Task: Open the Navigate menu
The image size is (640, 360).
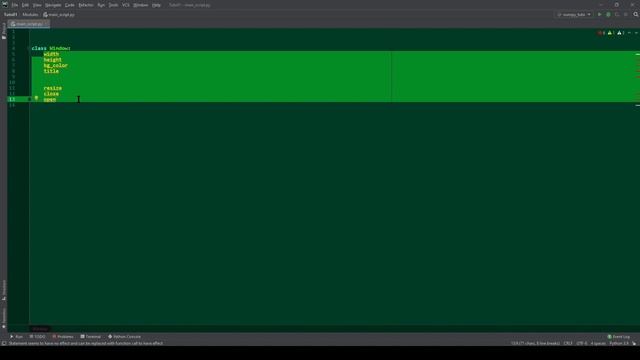Action: click(53, 5)
